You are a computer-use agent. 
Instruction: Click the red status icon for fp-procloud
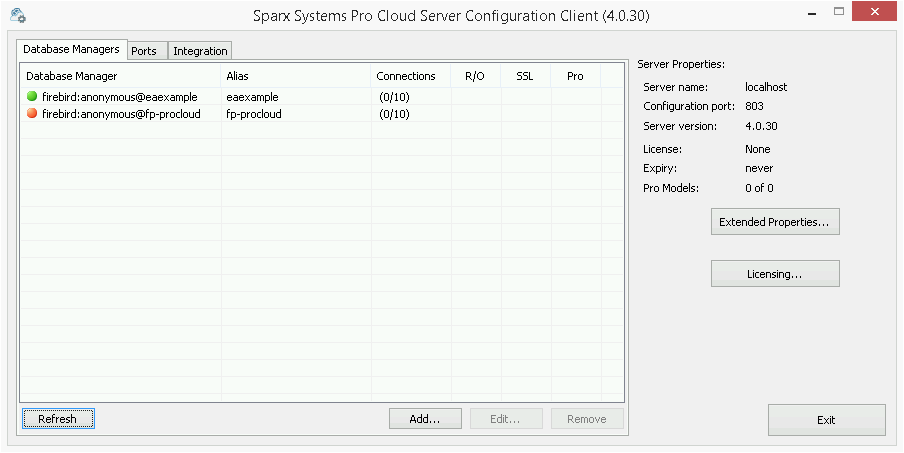point(32,114)
